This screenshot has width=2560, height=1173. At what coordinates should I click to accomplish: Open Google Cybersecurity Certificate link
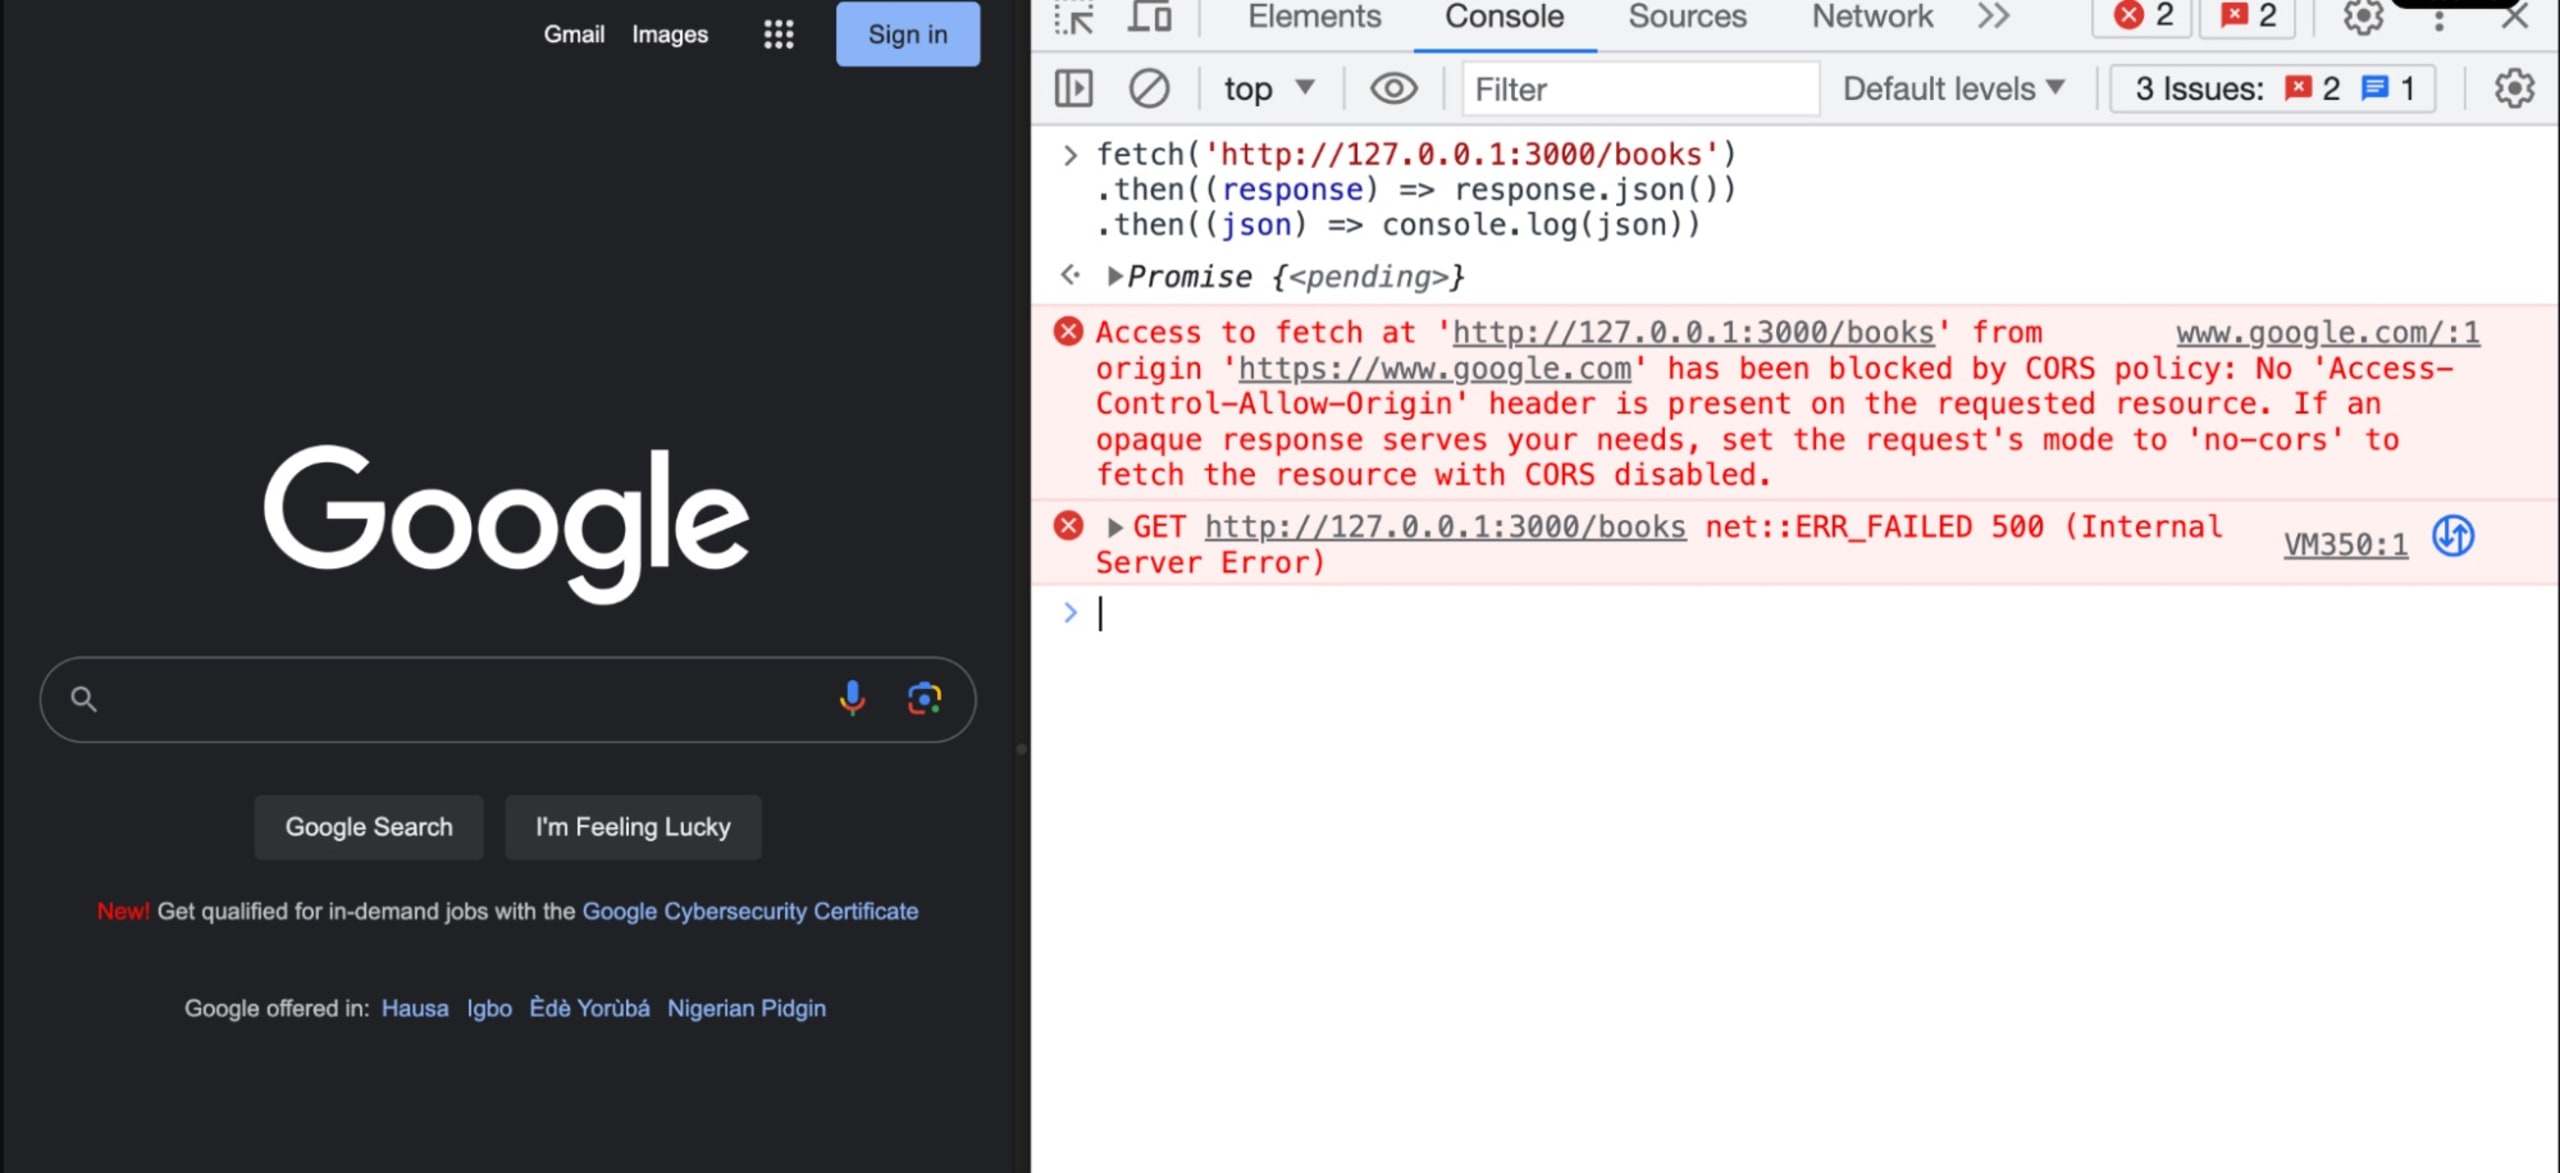point(750,911)
